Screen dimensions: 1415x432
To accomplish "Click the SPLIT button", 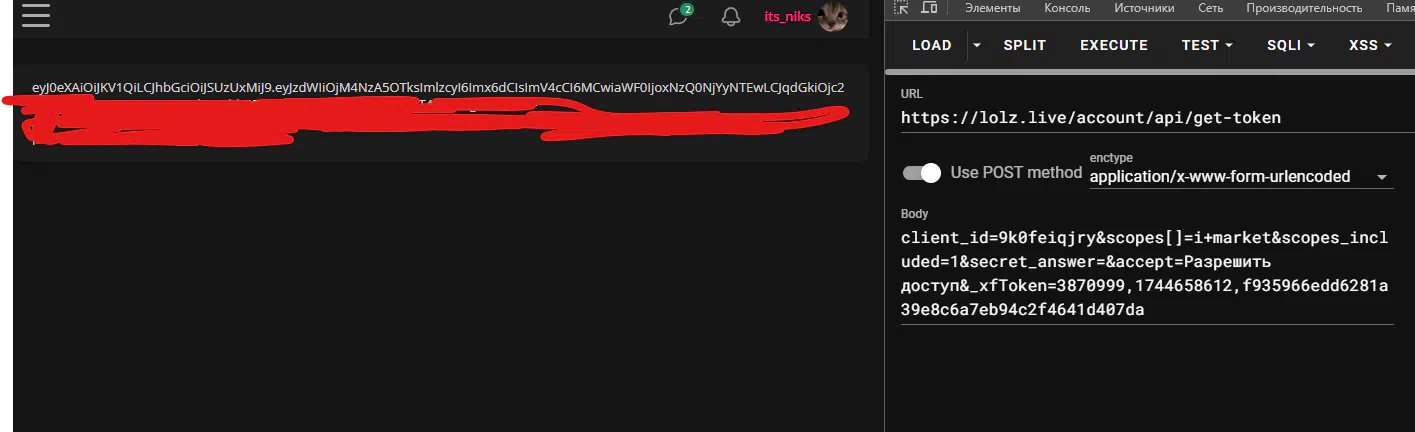I will pyautogui.click(x=1025, y=45).
